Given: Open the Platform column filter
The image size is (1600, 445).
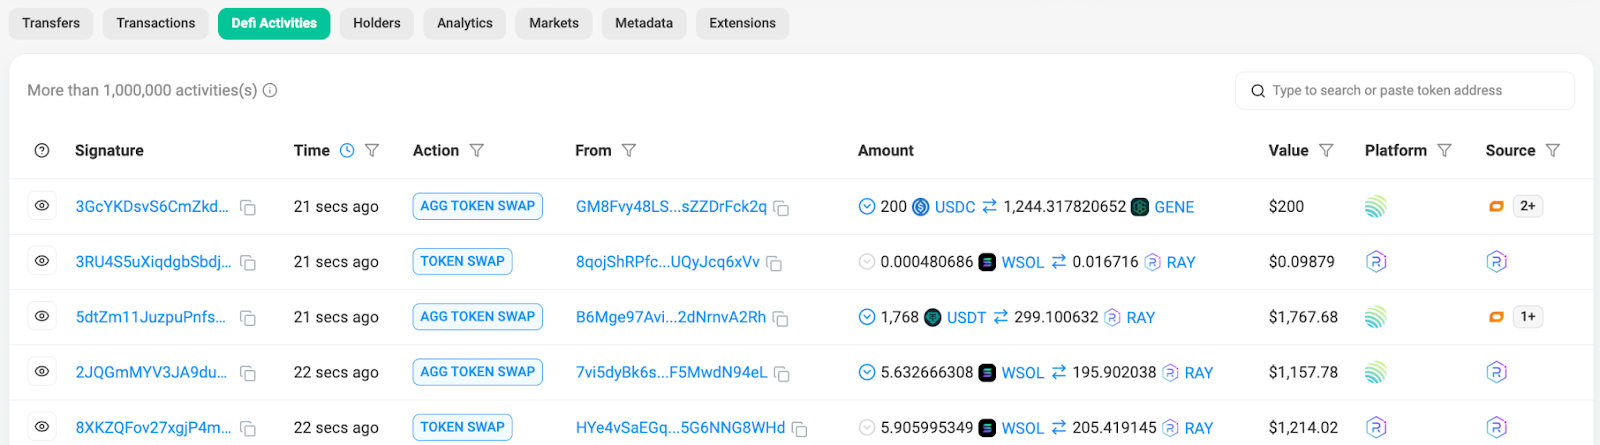Looking at the screenshot, I should click(x=1444, y=151).
